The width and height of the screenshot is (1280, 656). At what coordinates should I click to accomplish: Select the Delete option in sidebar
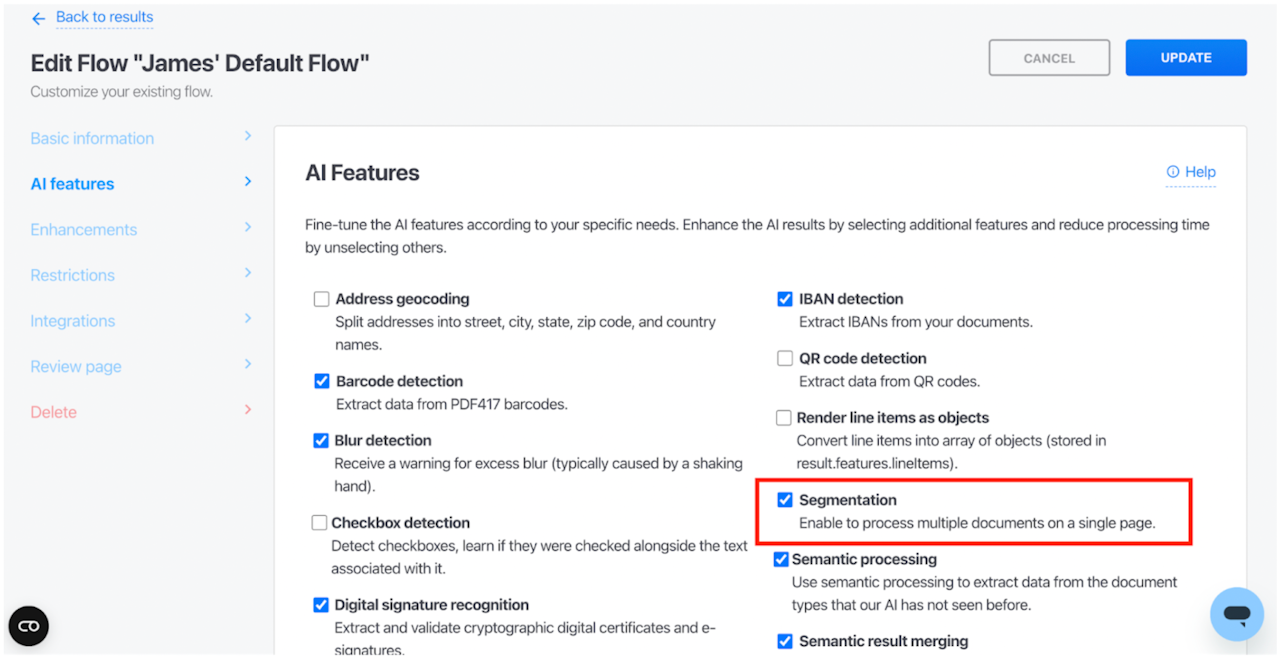point(54,412)
